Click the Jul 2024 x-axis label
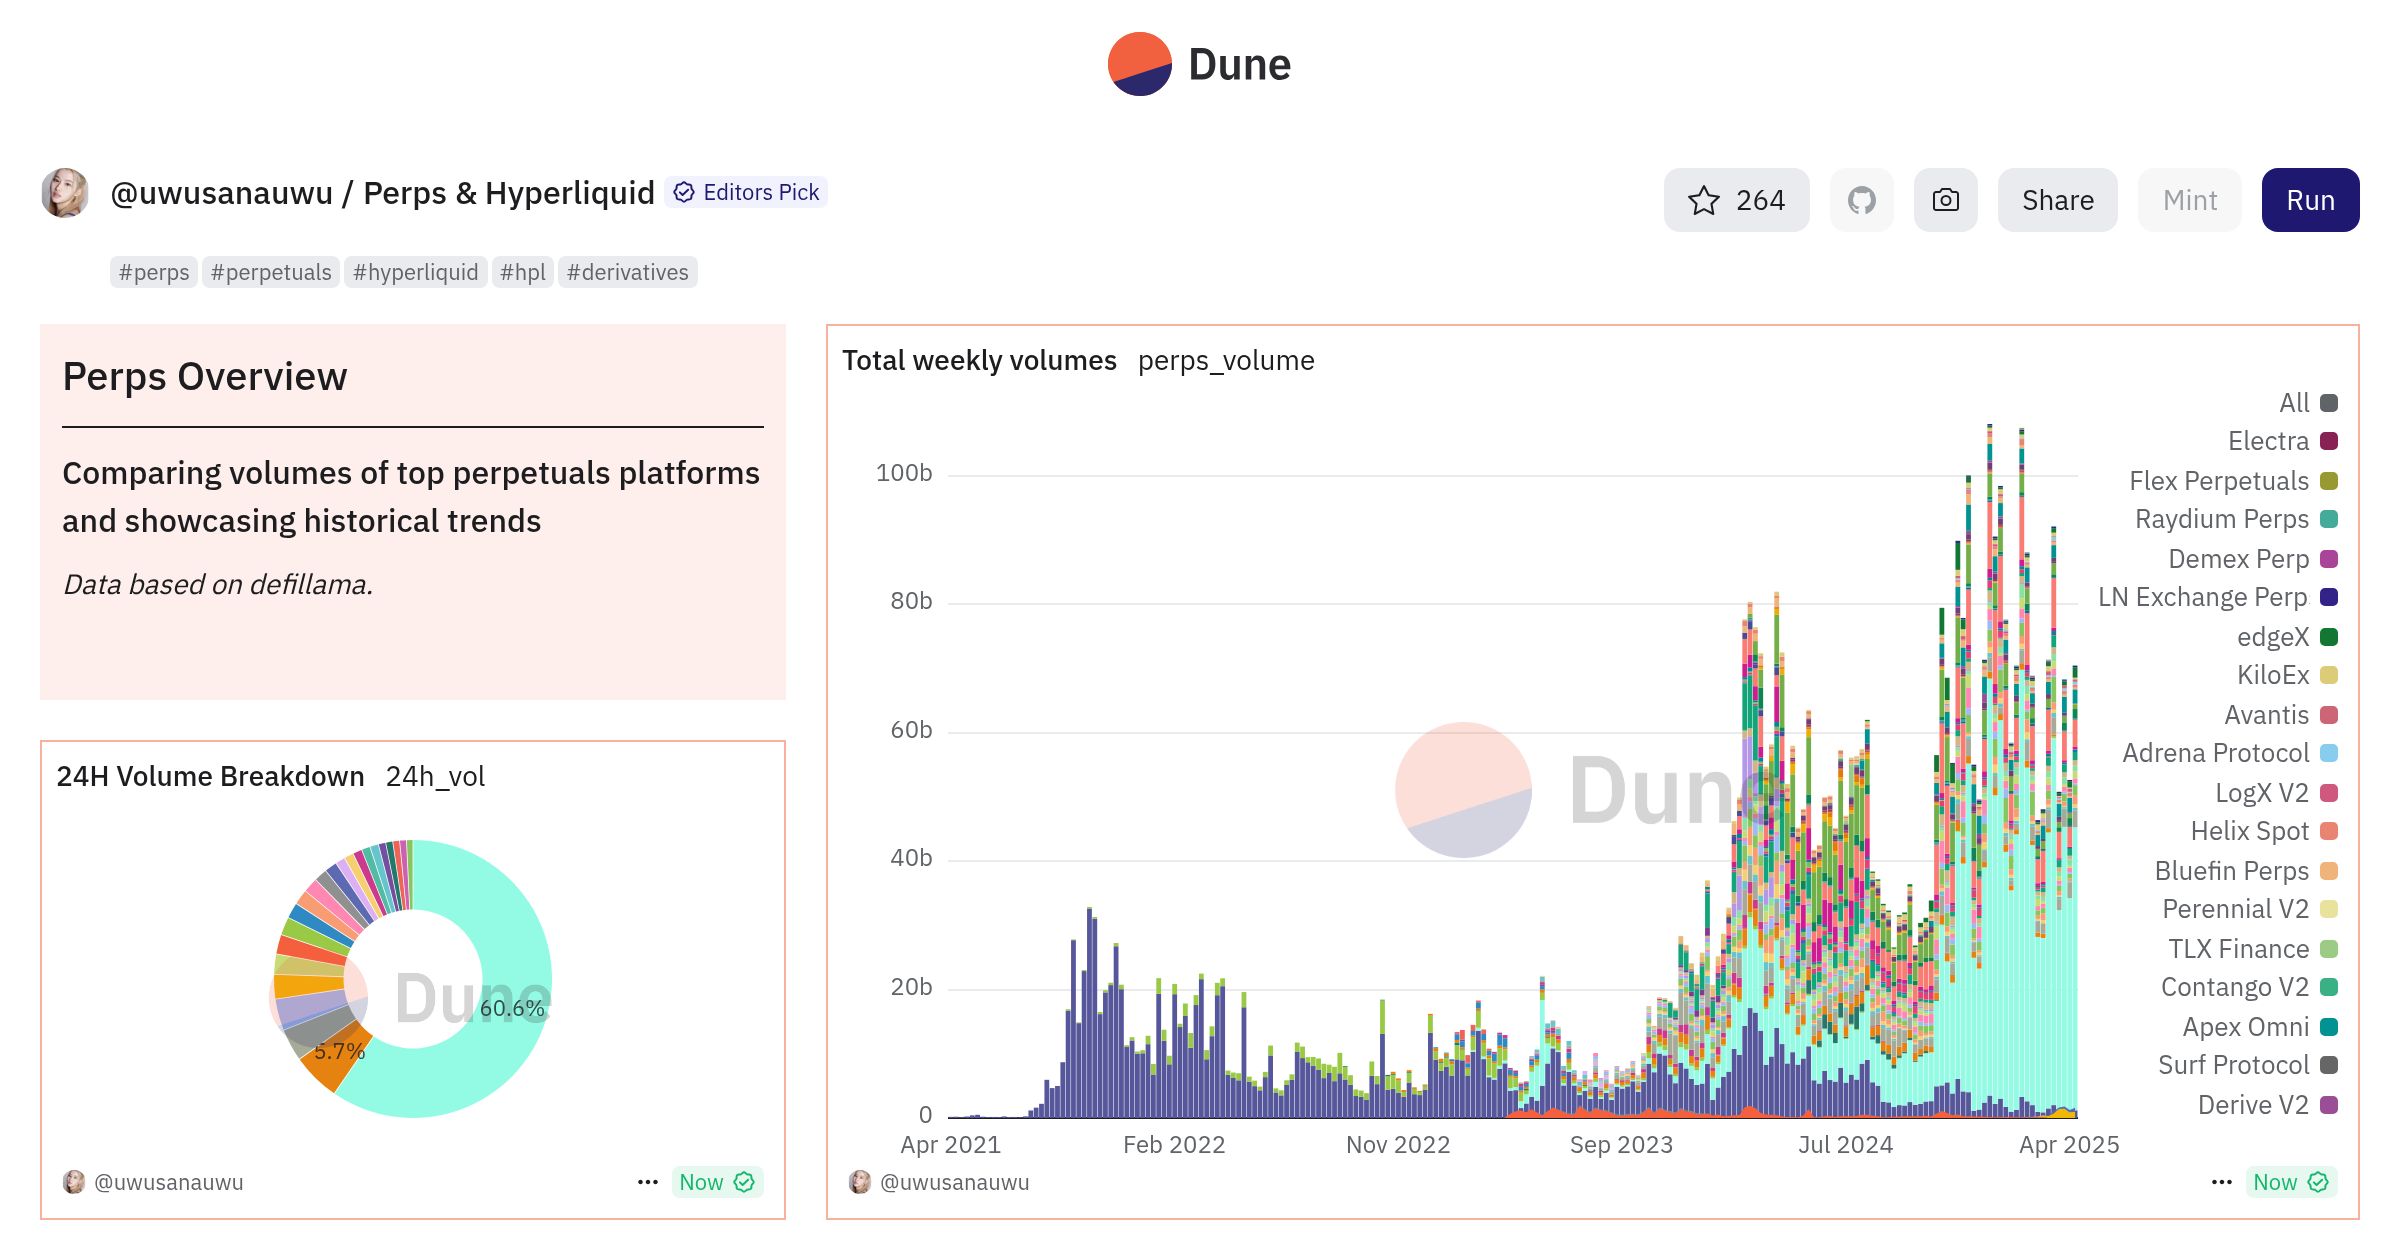The height and width of the screenshot is (1260, 2400). tap(1845, 1145)
